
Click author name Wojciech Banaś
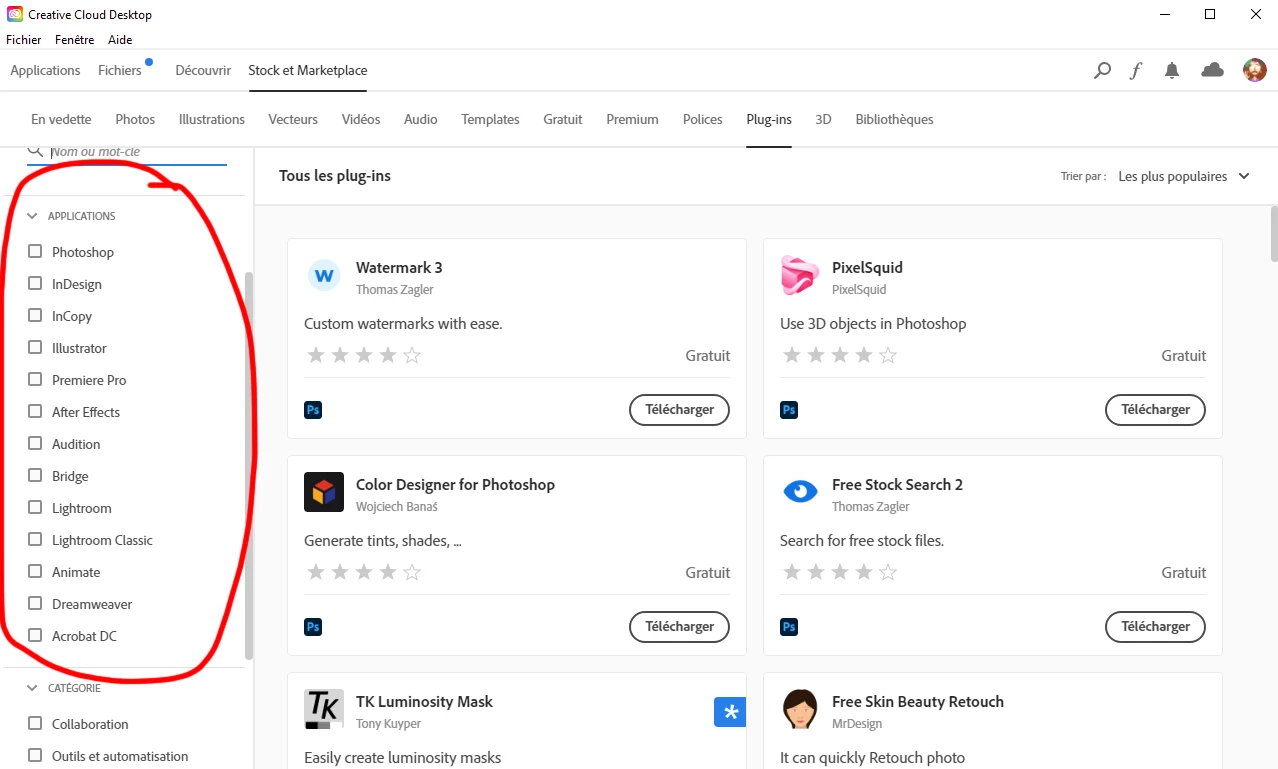point(396,506)
